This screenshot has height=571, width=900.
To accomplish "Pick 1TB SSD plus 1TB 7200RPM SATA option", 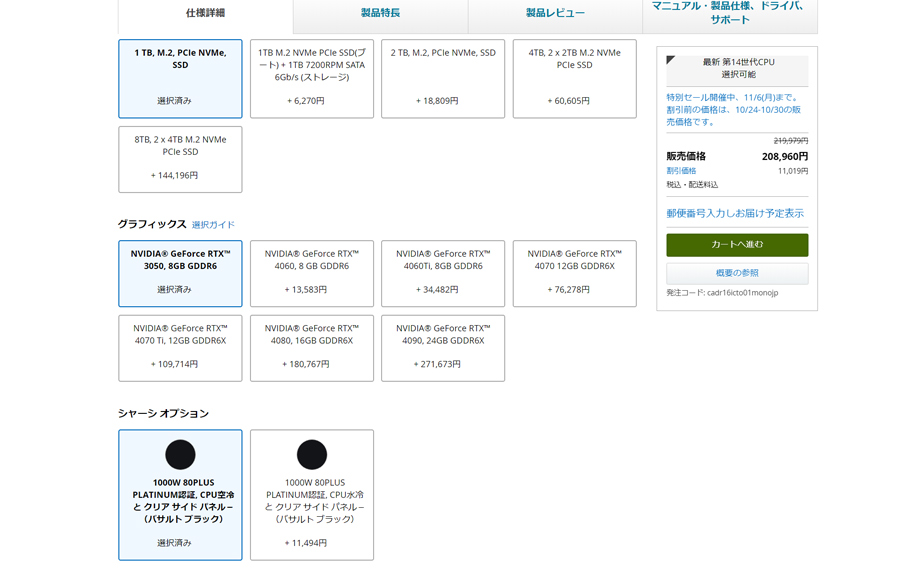I will pyautogui.click(x=312, y=79).
